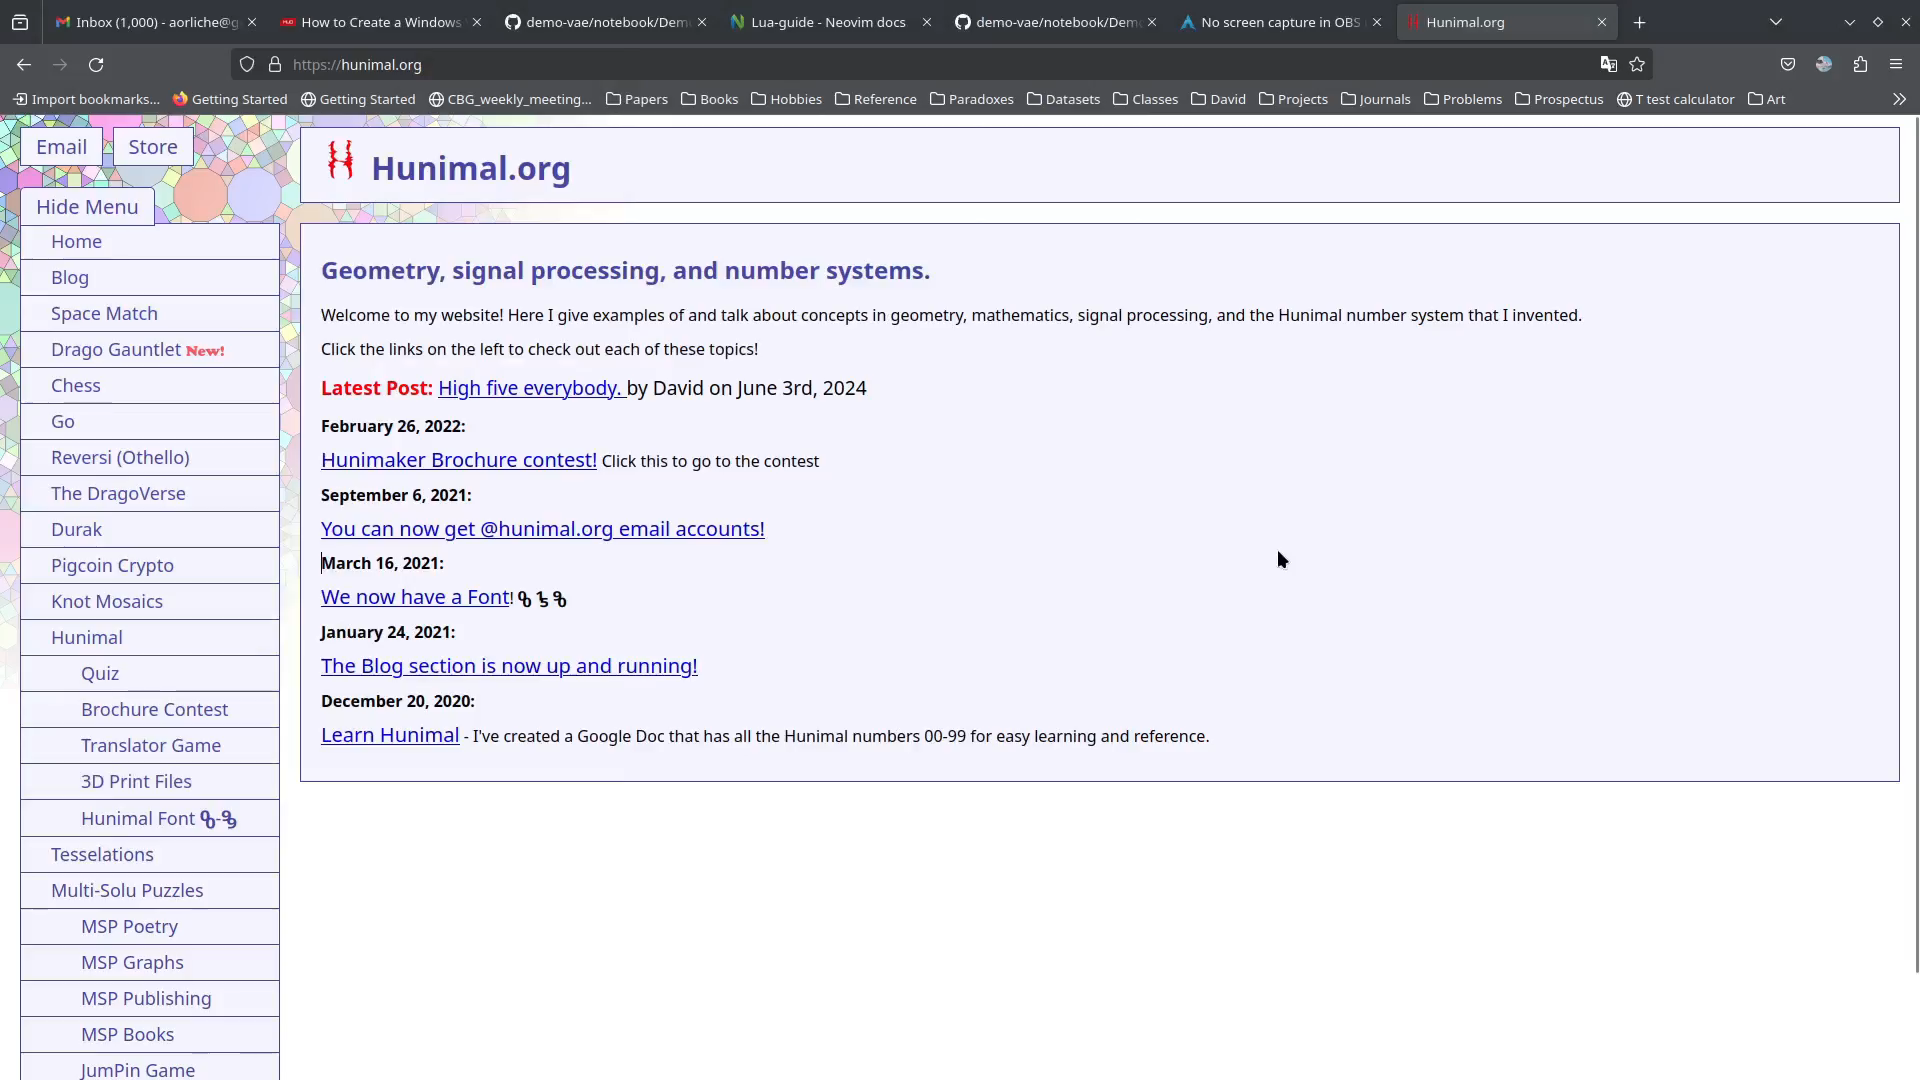Open the Blog section is now up link

[509, 666]
